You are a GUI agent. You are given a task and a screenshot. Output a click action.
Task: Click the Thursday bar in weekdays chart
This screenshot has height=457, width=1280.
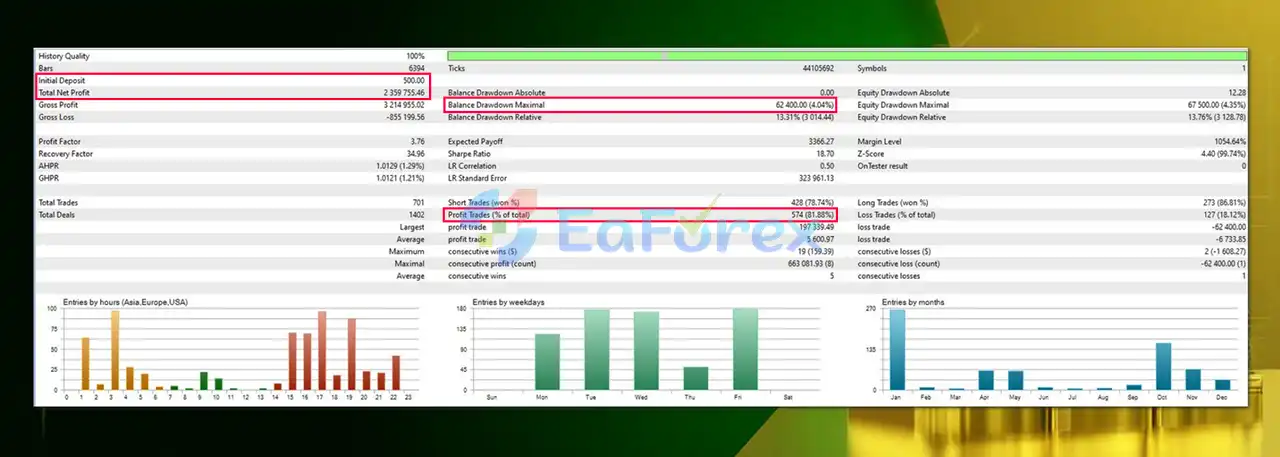point(696,378)
